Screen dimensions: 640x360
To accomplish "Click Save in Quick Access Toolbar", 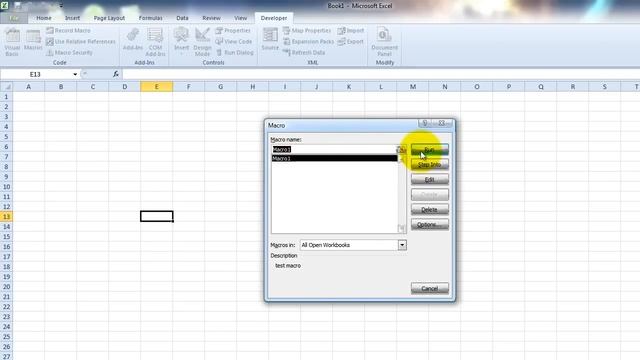I will [x=17, y=6].
